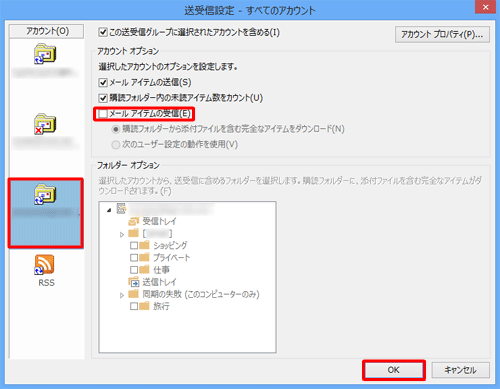Click the 受信トレイ folder icon

(134, 221)
